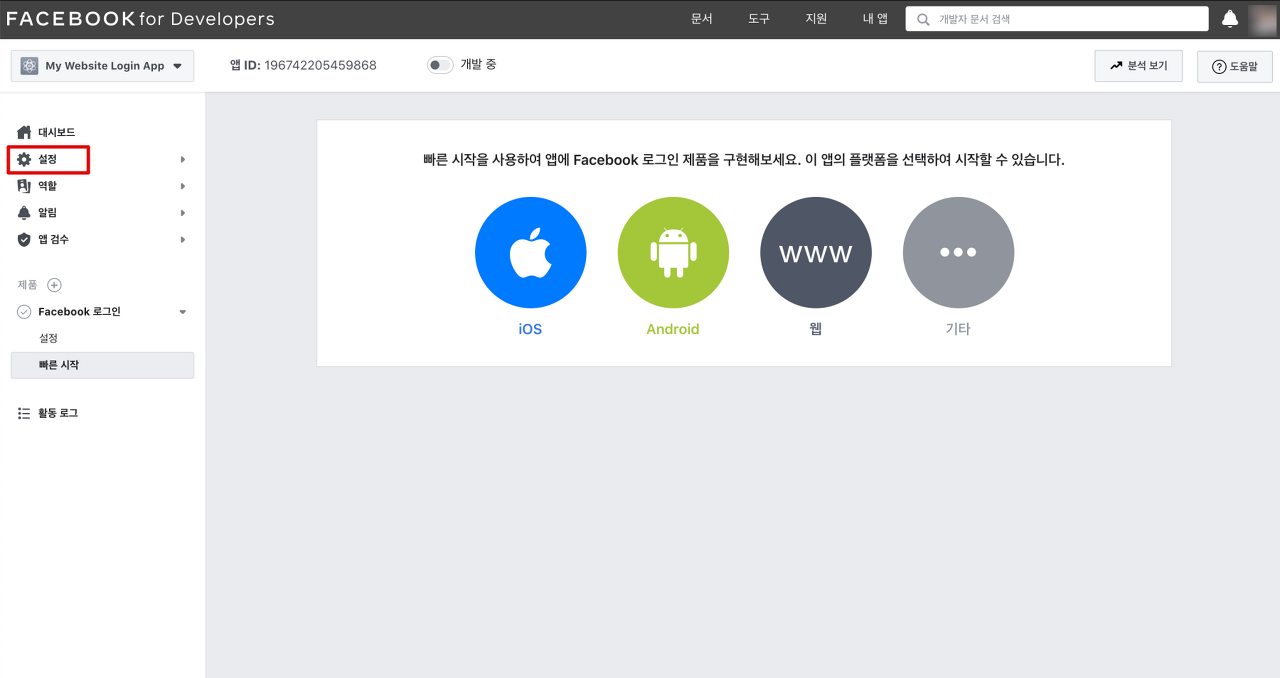This screenshot has width=1280, height=678.
Task: Click the 활동 로그 list icon
Action: (25, 413)
